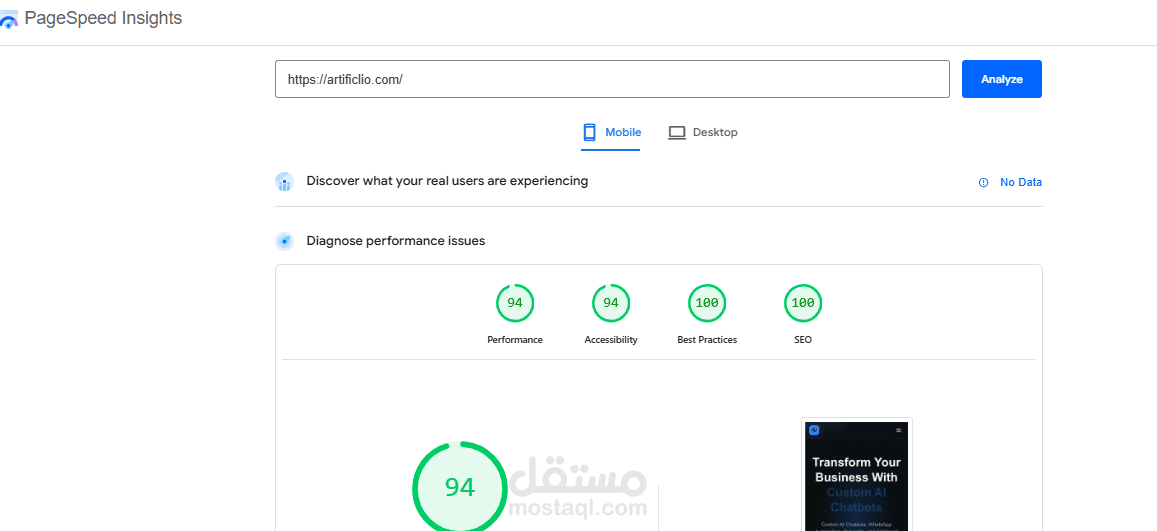Click the PageSpeed Insights logo icon
The width and height of the screenshot is (1157, 531).
coord(8,20)
